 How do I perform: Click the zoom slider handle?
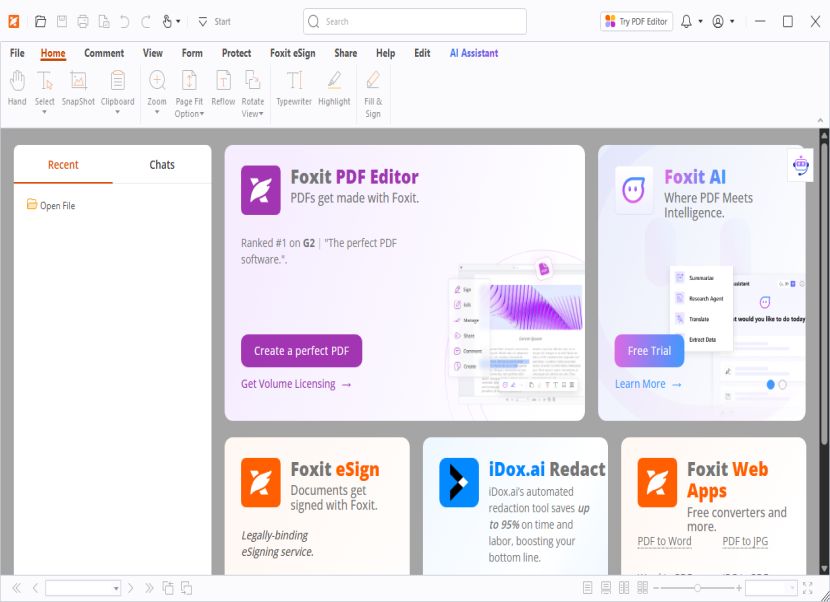pyautogui.click(x=697, y=588)
